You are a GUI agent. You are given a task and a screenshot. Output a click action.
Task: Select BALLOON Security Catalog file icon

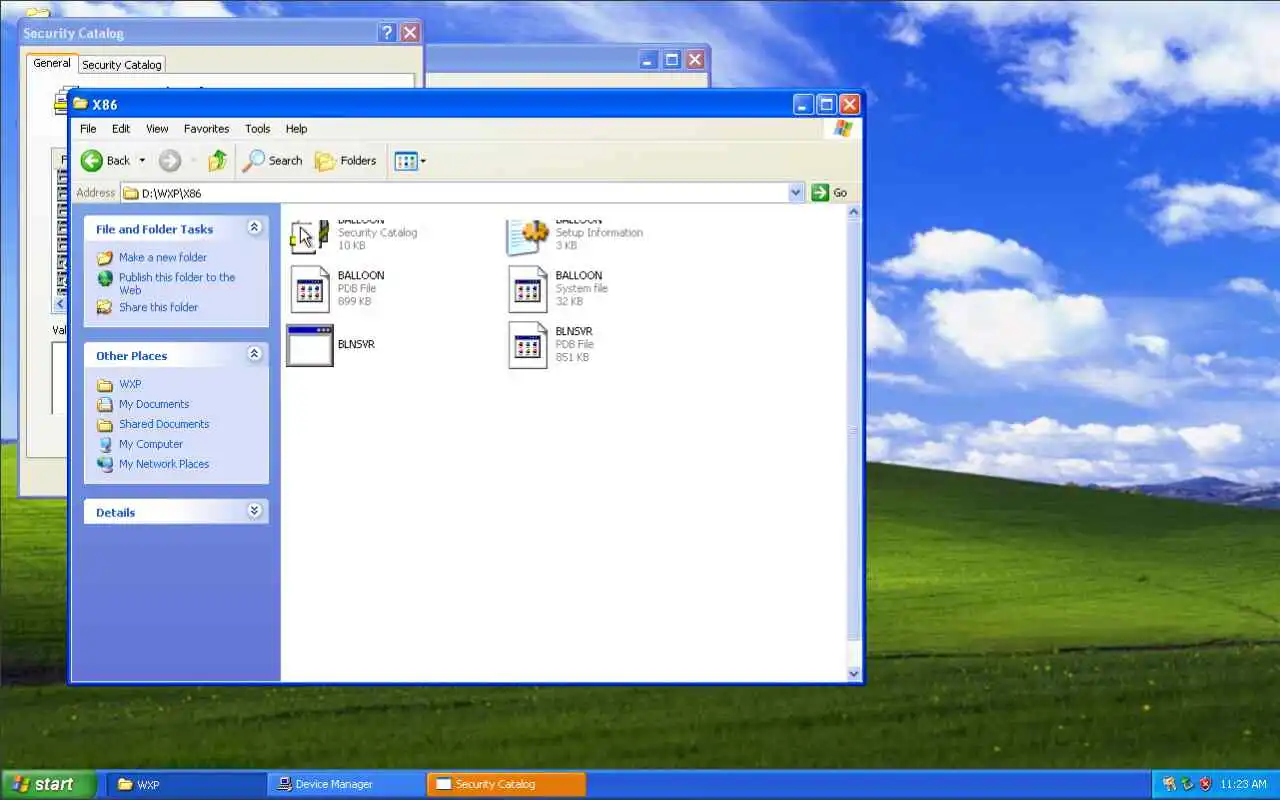click(x=309, y=236)
